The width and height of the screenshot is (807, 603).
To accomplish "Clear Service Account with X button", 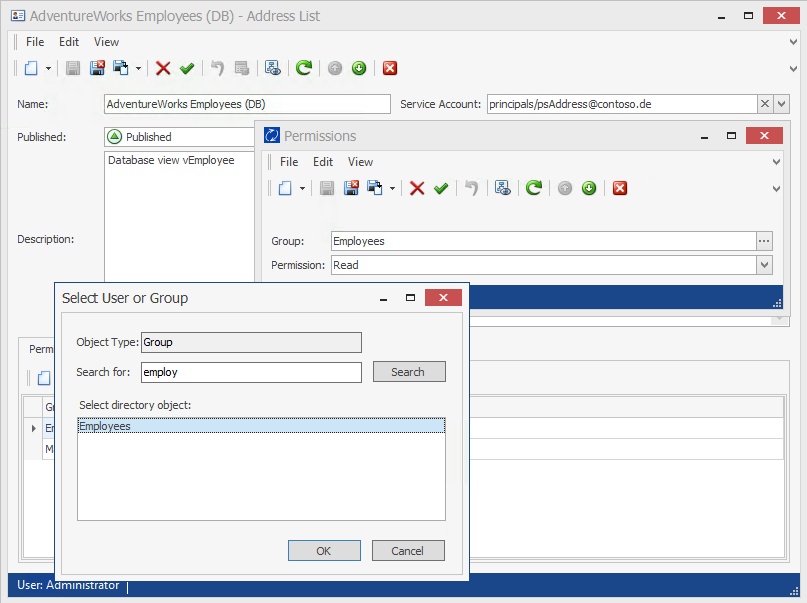I will pyautogui.click(x=765, y=104).
